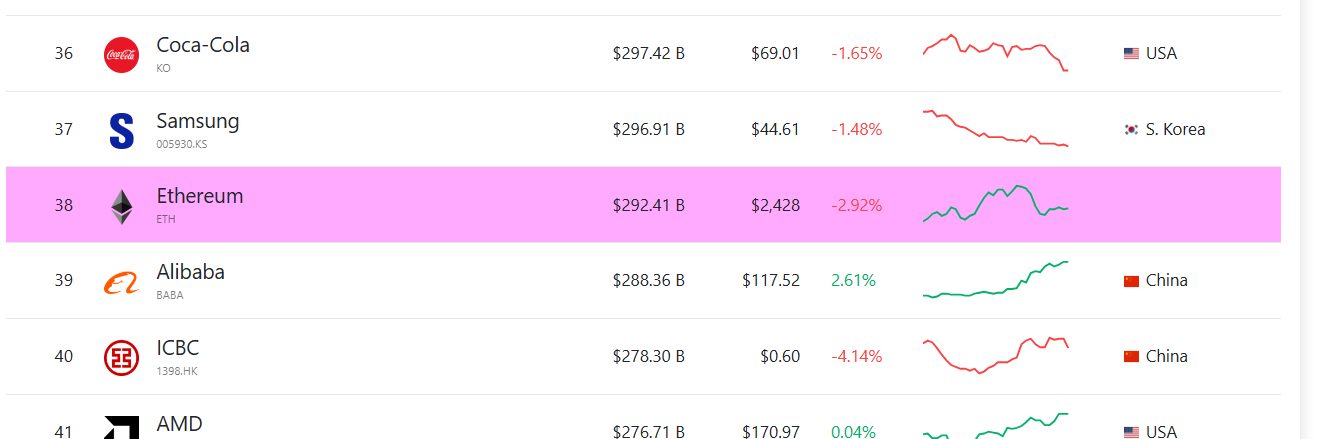The width and height of the screenshot is (1333, 439).
Task: Open the Ethereum asset link
Action: pyautogui.click(x=200, y=196)
